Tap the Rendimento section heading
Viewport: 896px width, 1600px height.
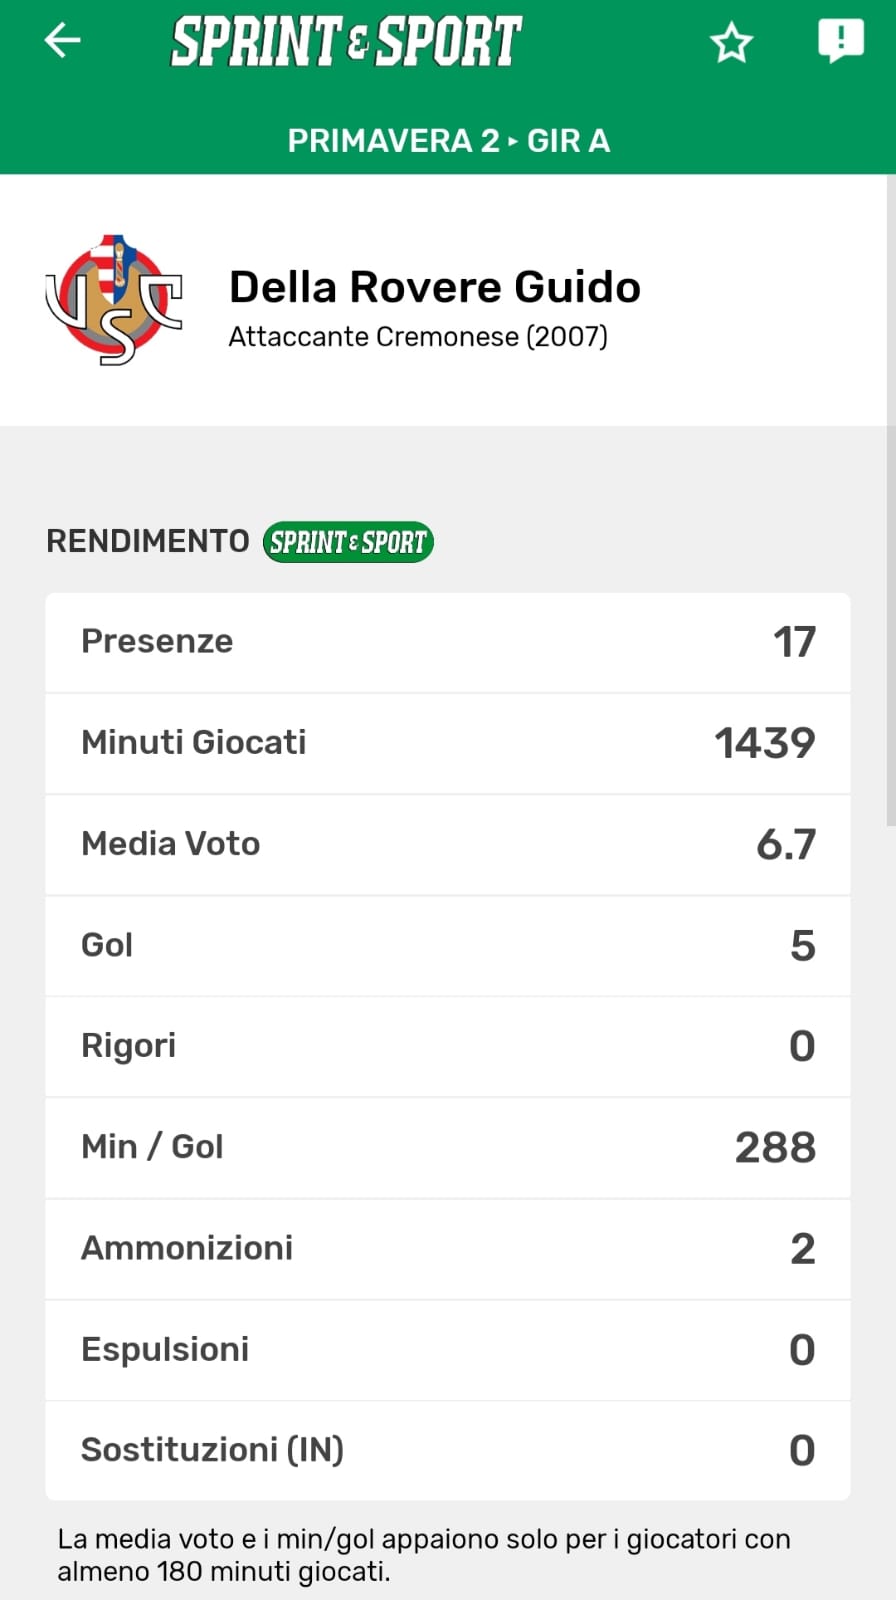pos(148,541)
